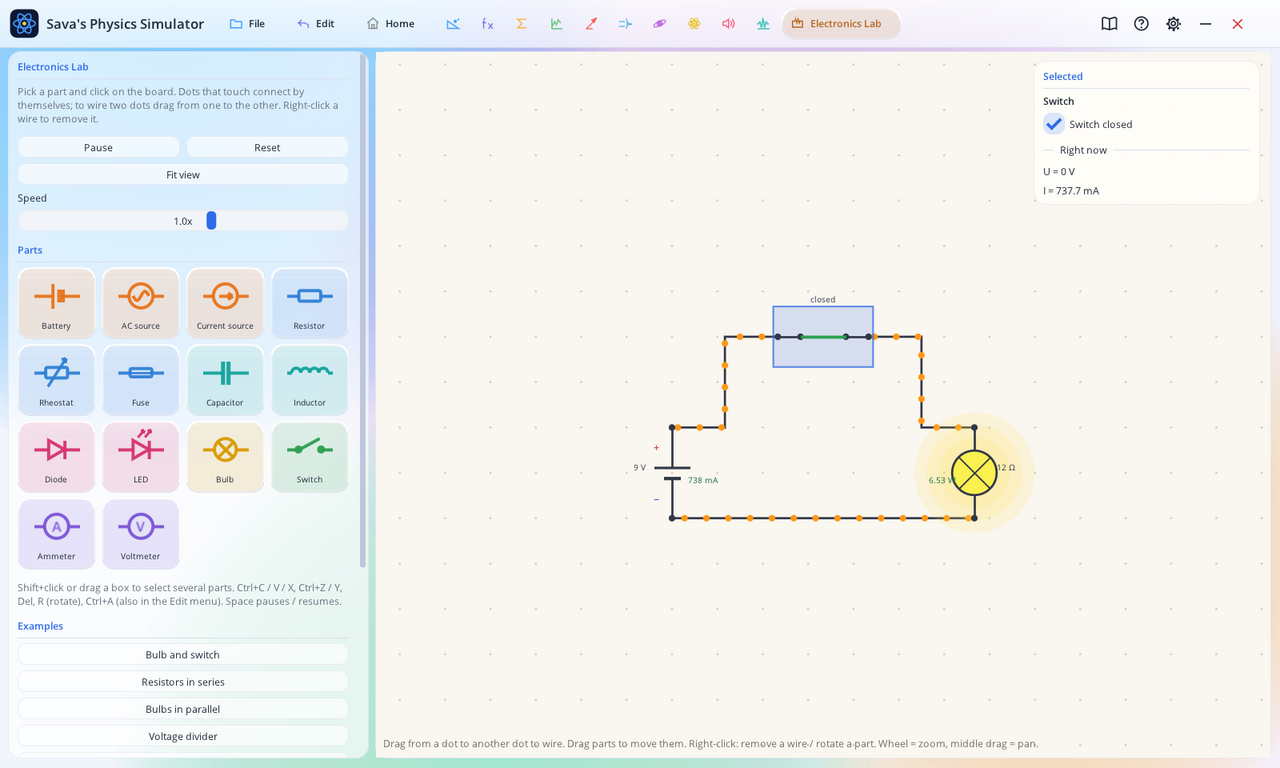Viewport: 1280px width, 768px height.
Task: Open the Edit menu
Action: point(316,24)
